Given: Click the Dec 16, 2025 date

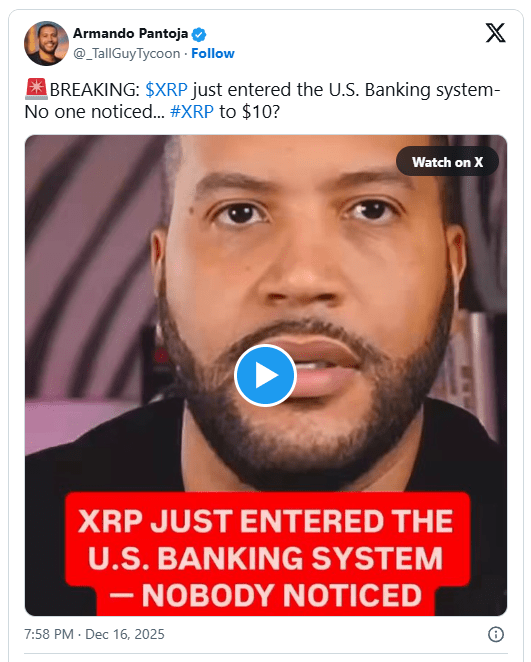Looking at the screenshot, I should click(x=125, y=634).
